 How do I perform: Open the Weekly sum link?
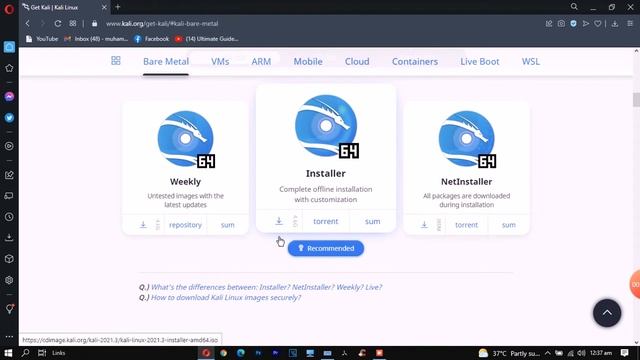point(228,225)
